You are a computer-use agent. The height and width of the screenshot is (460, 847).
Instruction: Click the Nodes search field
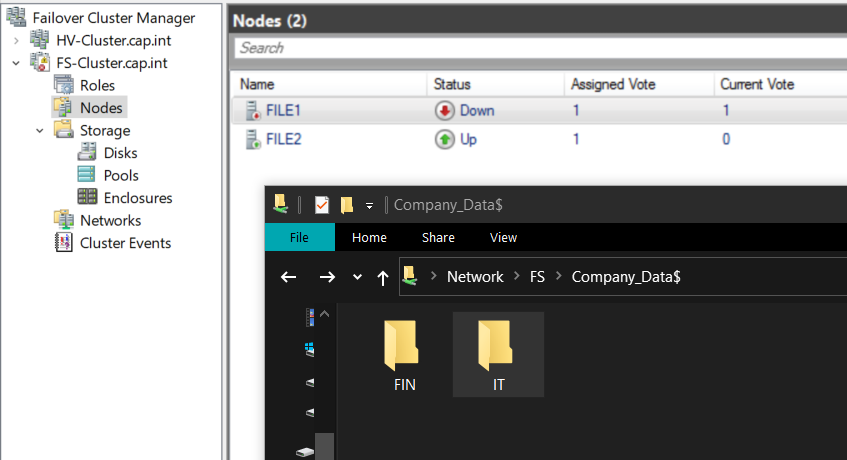coord(540,48)
